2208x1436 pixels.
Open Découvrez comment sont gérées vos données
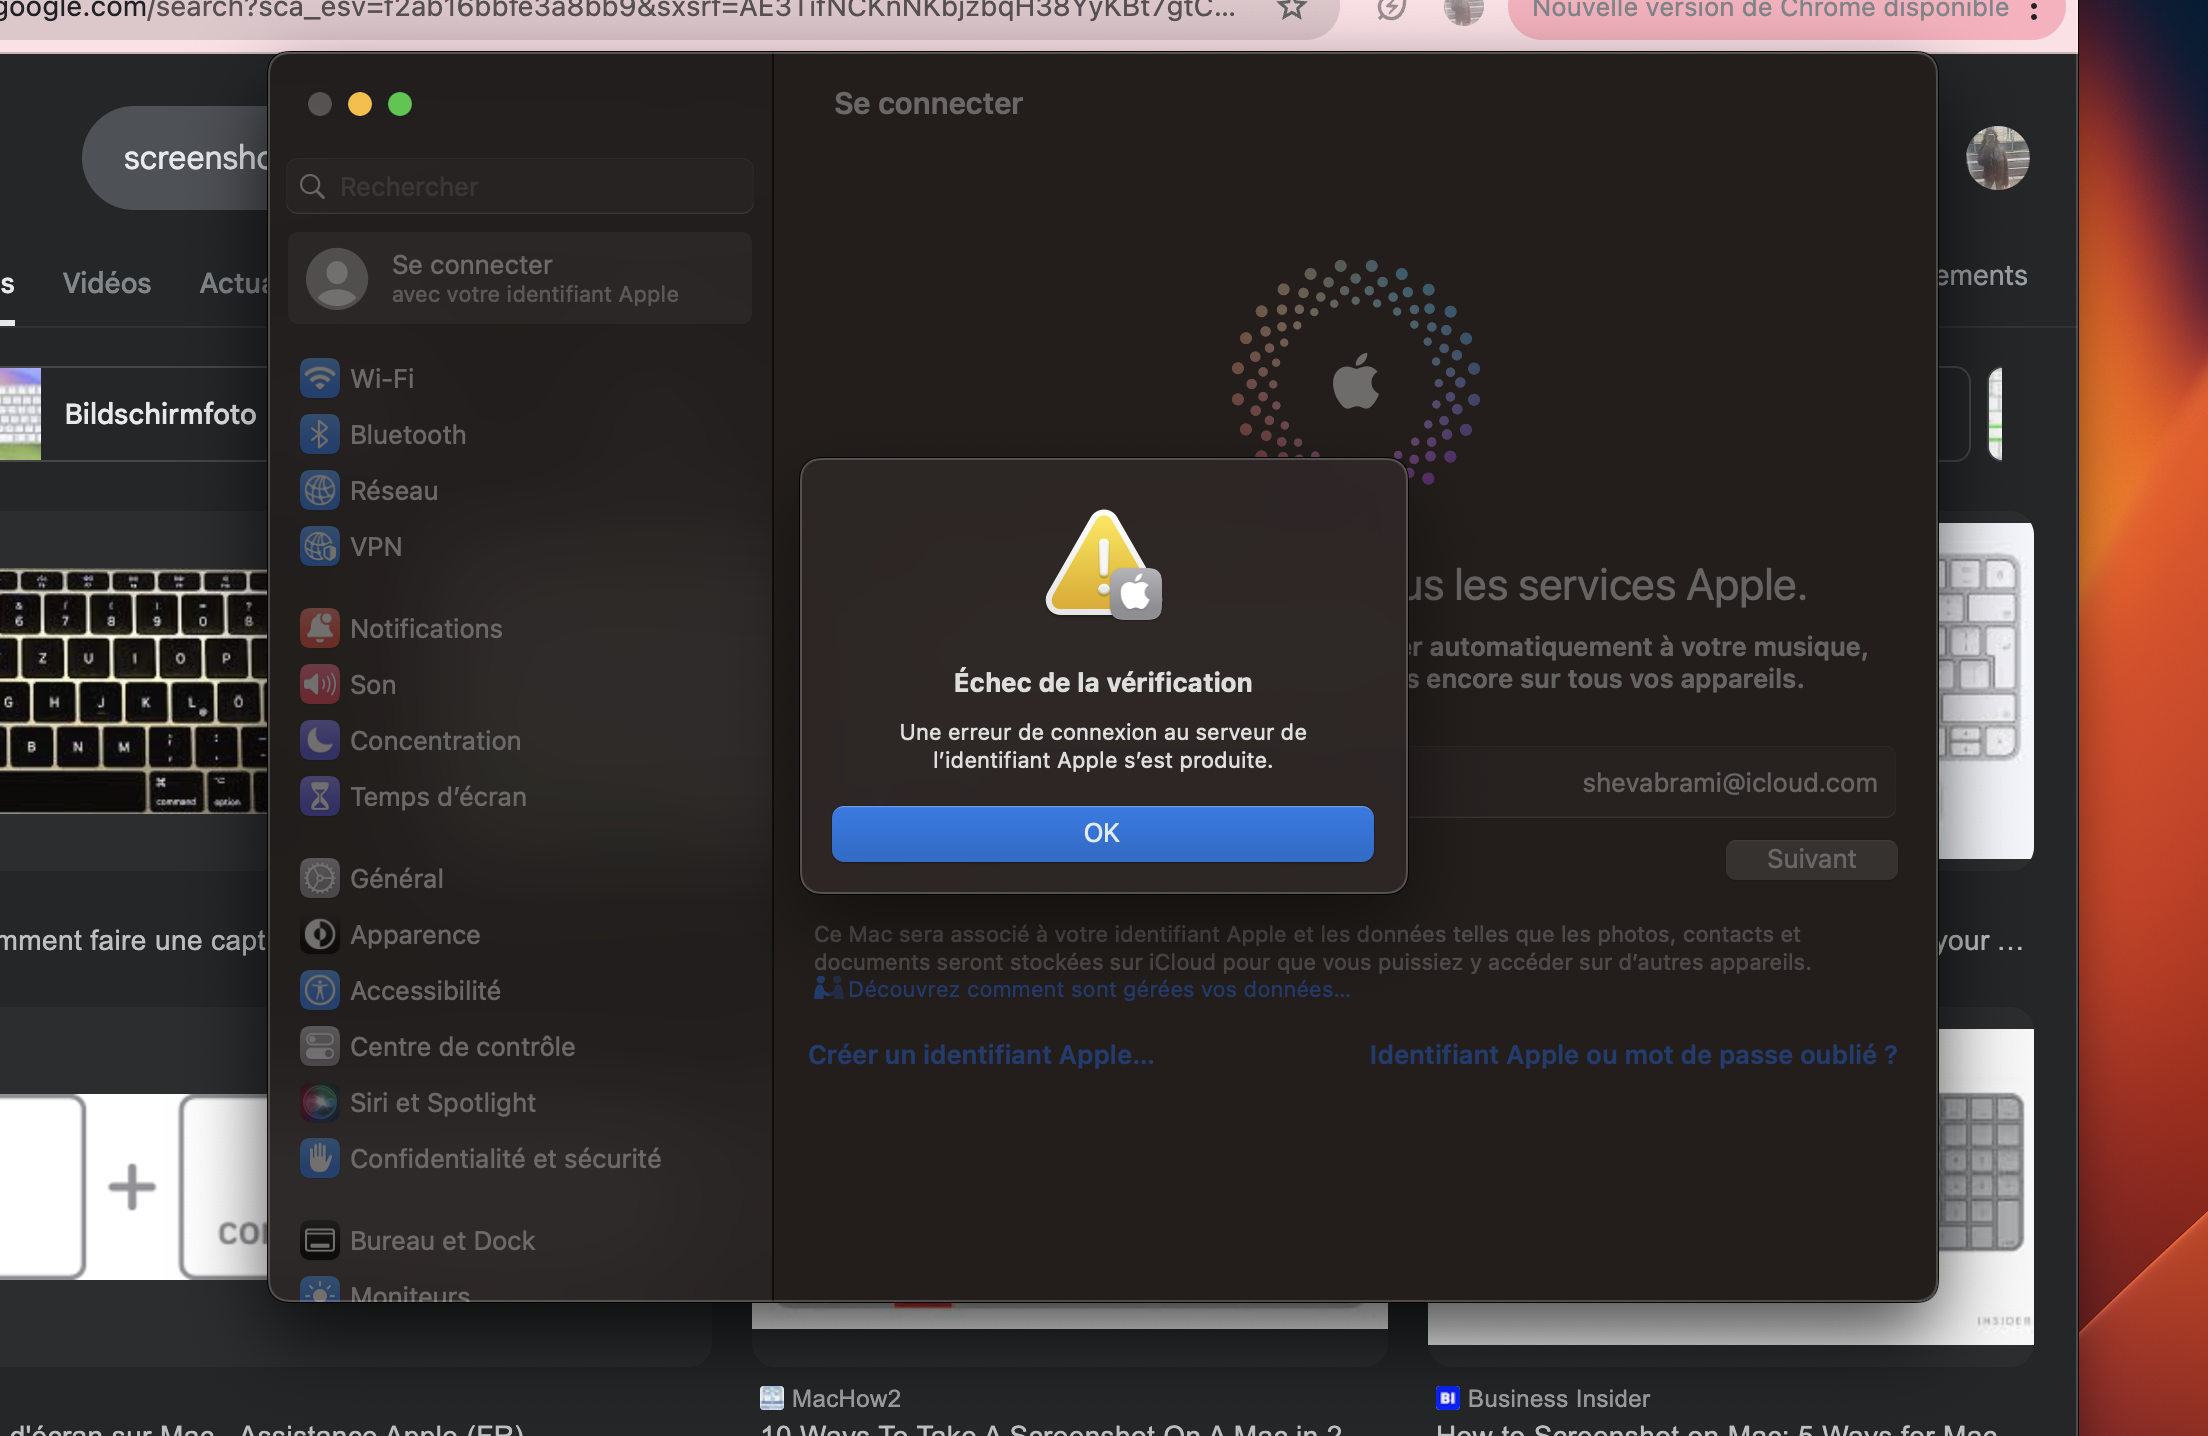tap(1098, 989)
